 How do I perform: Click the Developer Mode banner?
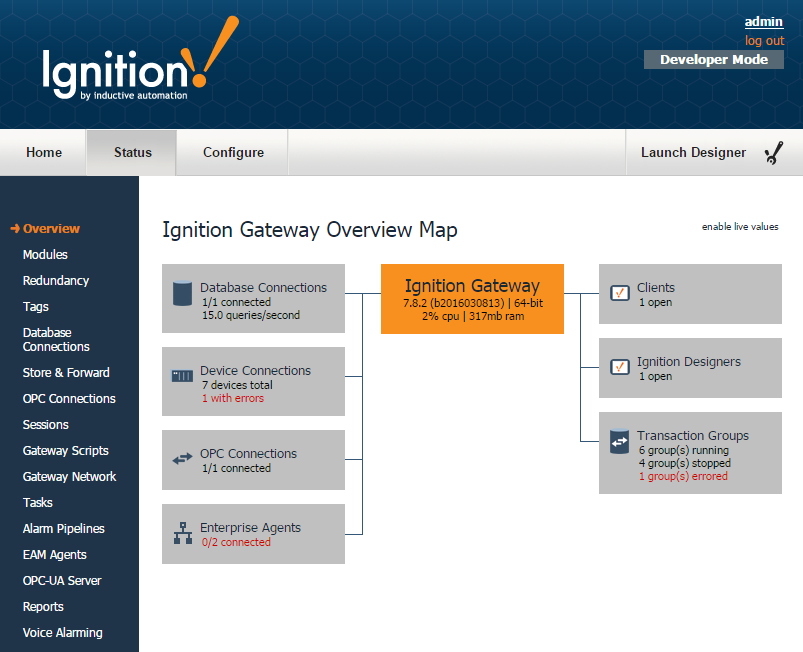[x=714, y=59]
